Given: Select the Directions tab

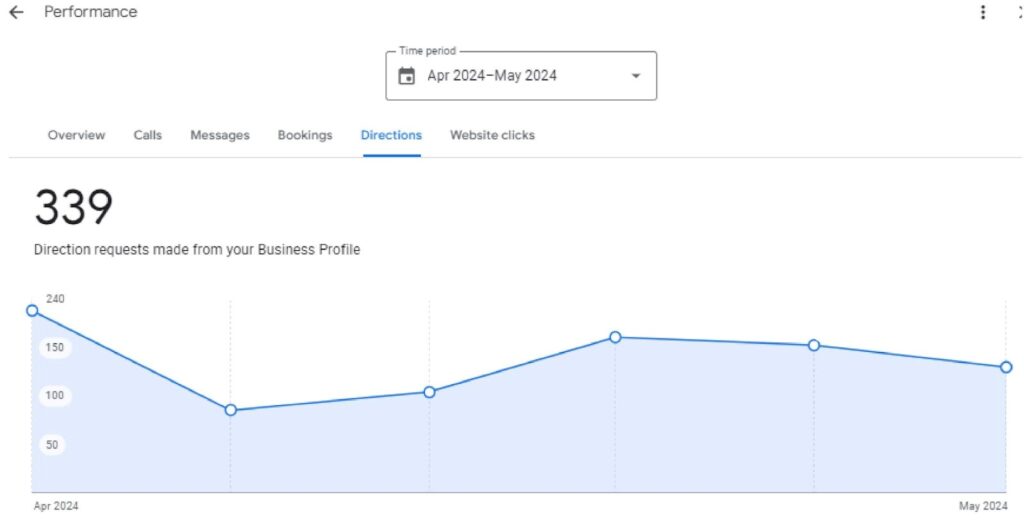Looking at the screenshot, I should pyautogui.click(x=391, y=135).
